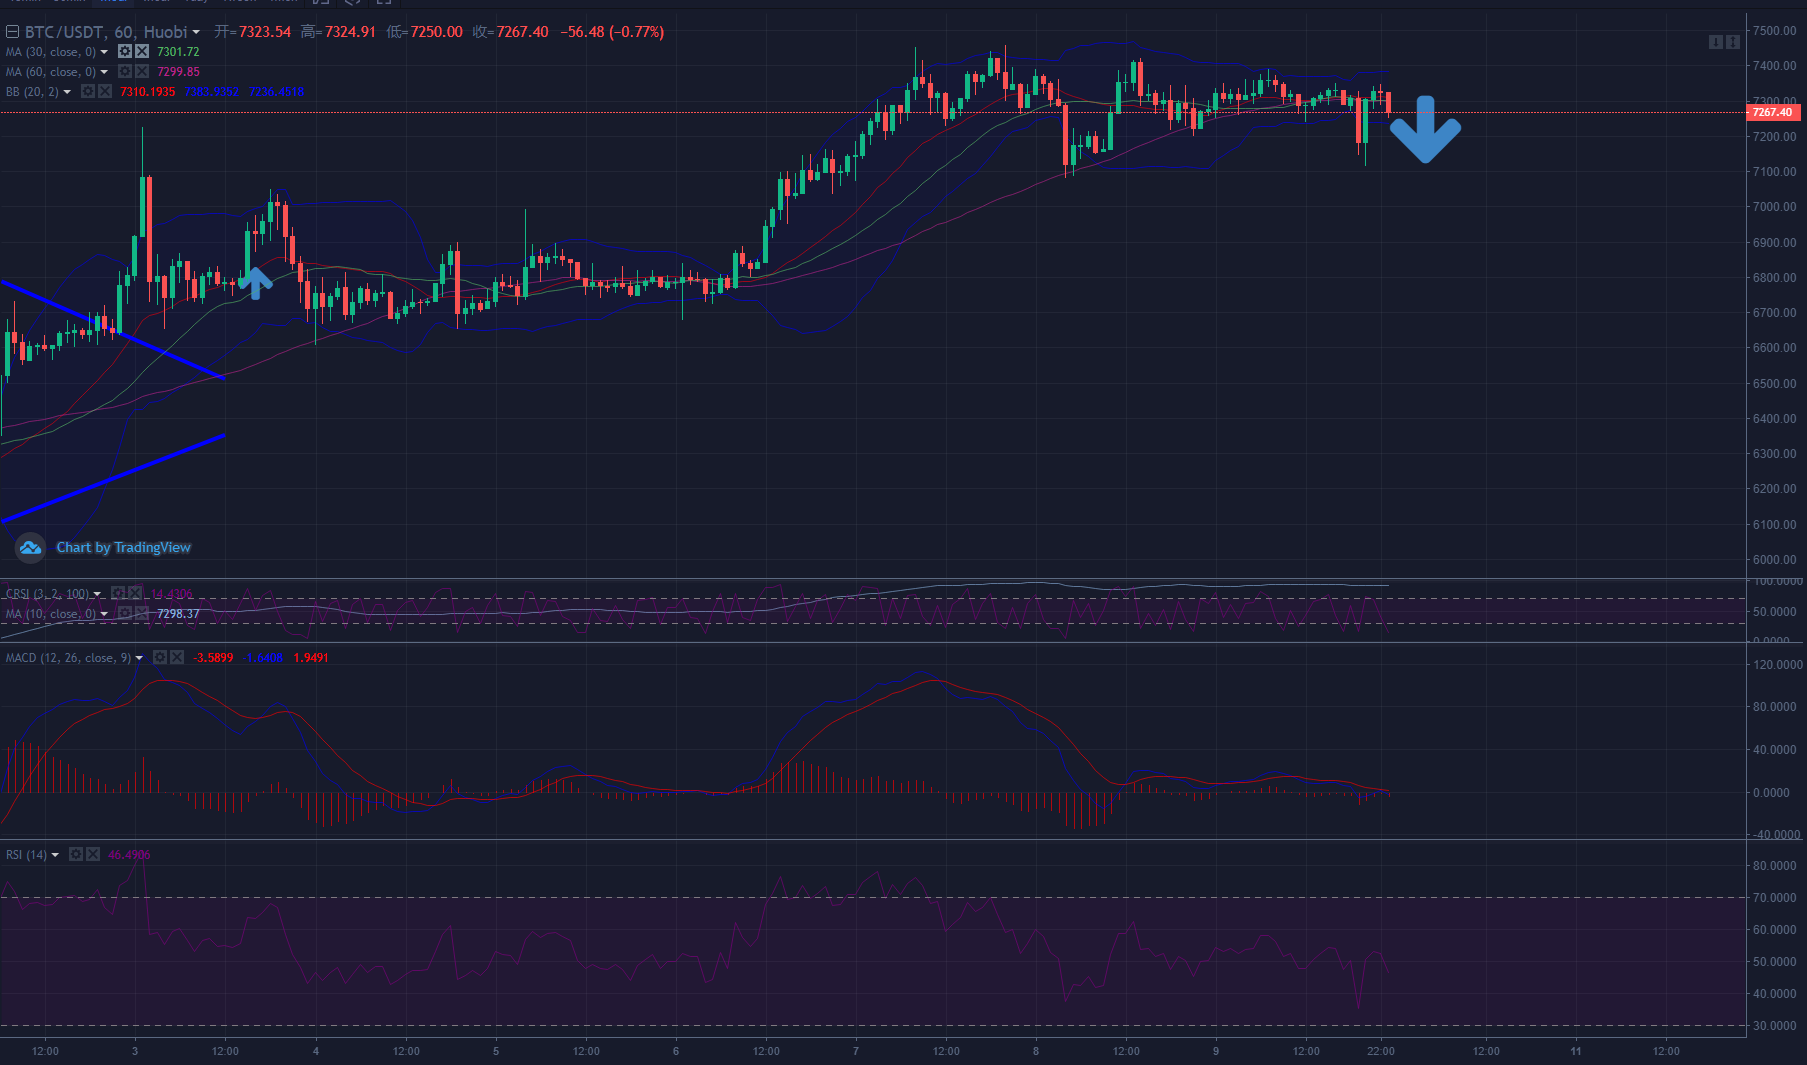Screen dimensions: 1807x1065
Task: Collapse the BTC/USDT legend with the box toggle
Action: [13, 32]
